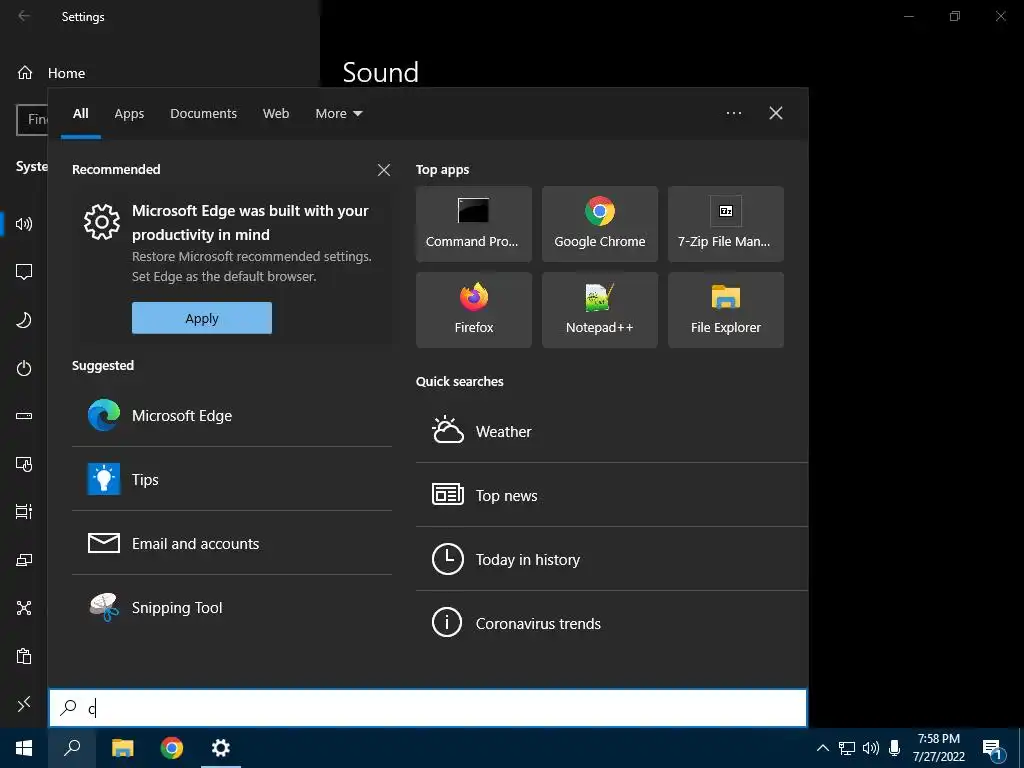
Task: Open Action Center notifications
Action: (992, 749)
